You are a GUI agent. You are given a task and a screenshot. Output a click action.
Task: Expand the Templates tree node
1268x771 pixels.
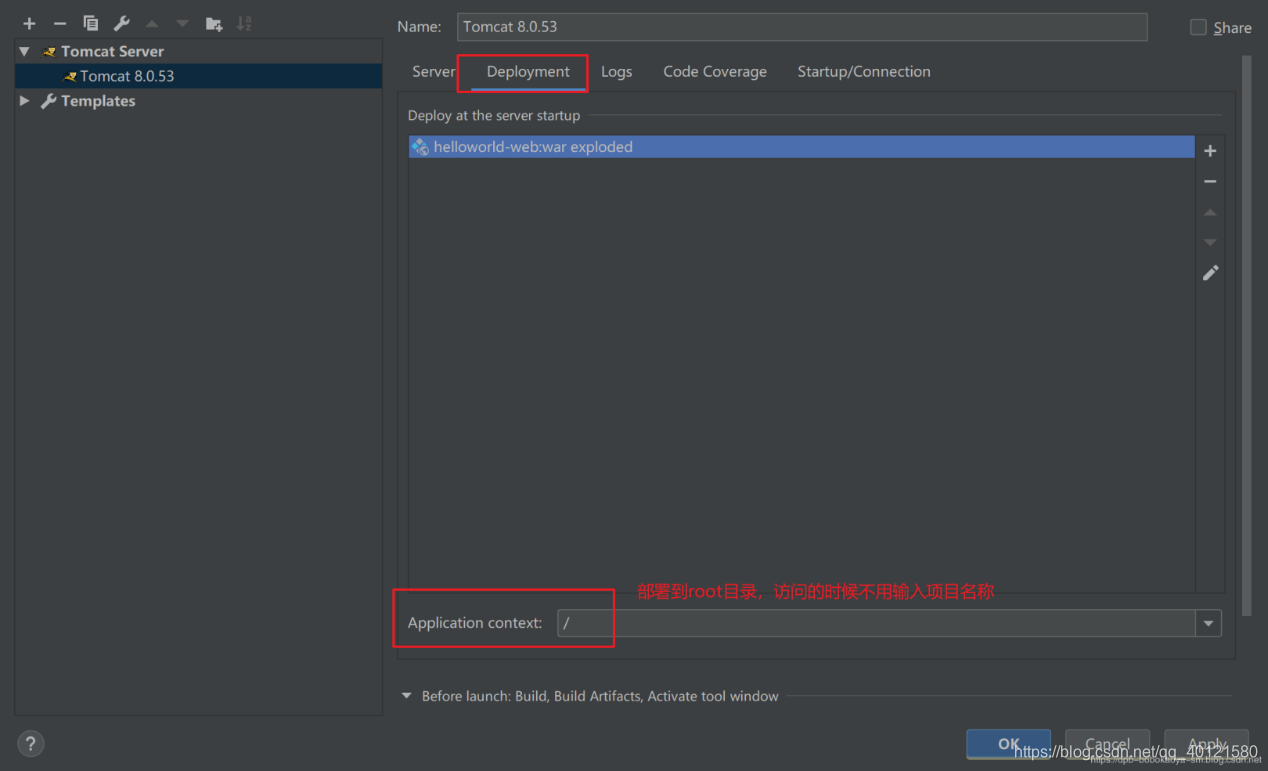click(25, 101)
